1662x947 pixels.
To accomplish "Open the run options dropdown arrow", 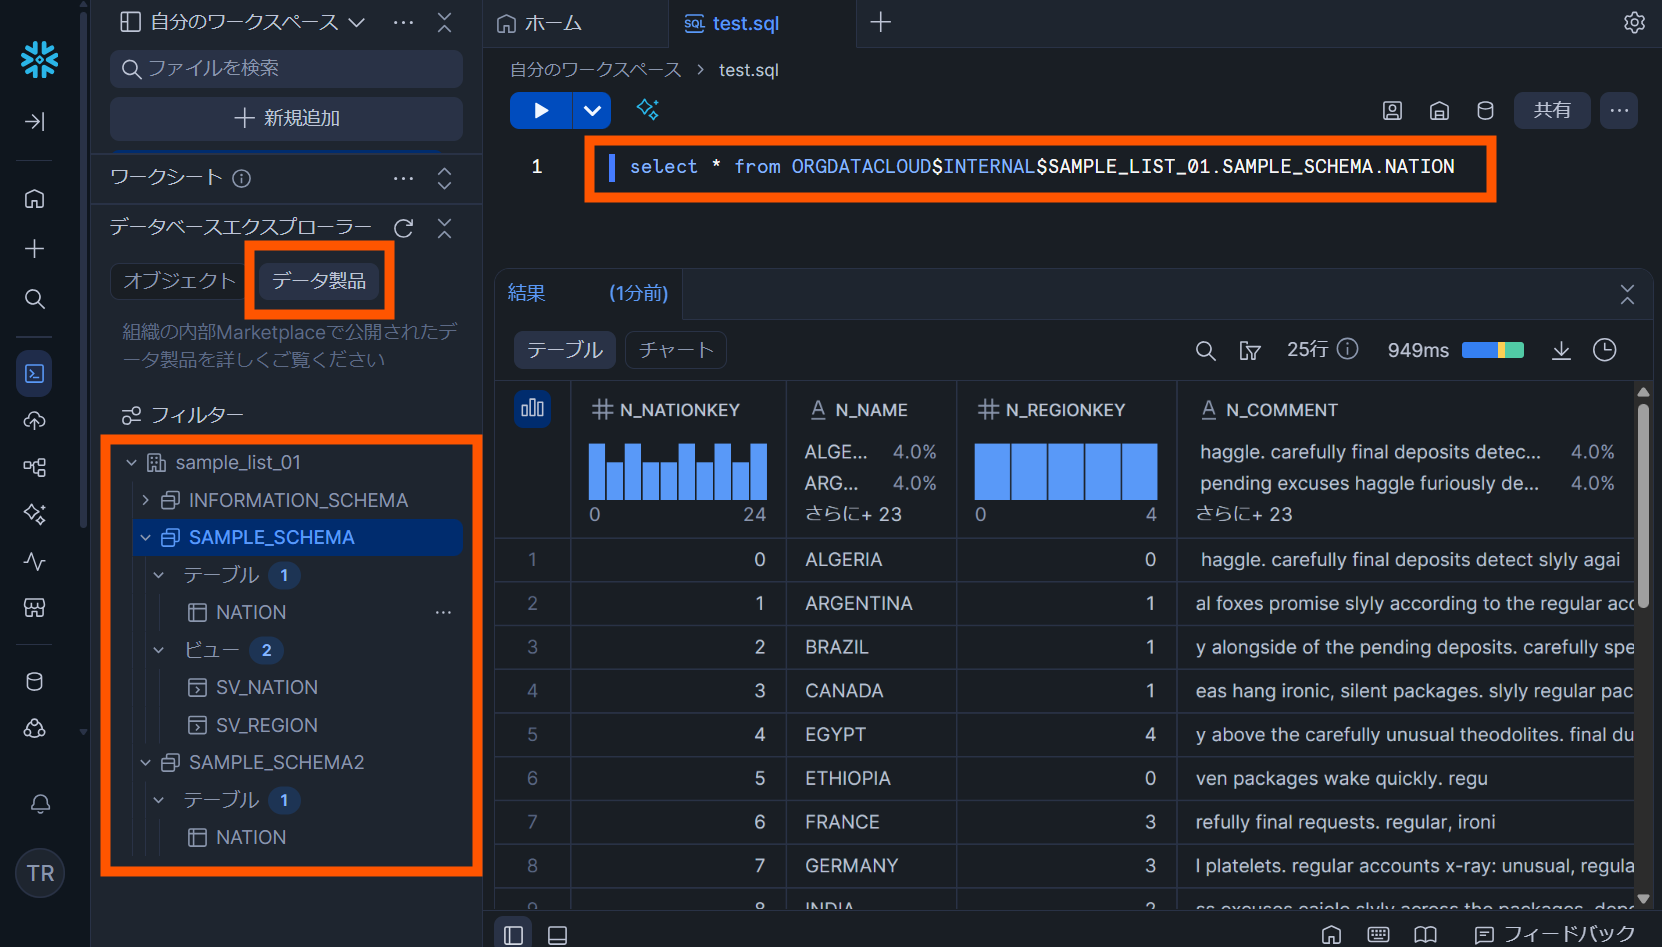I will (592, 110).
